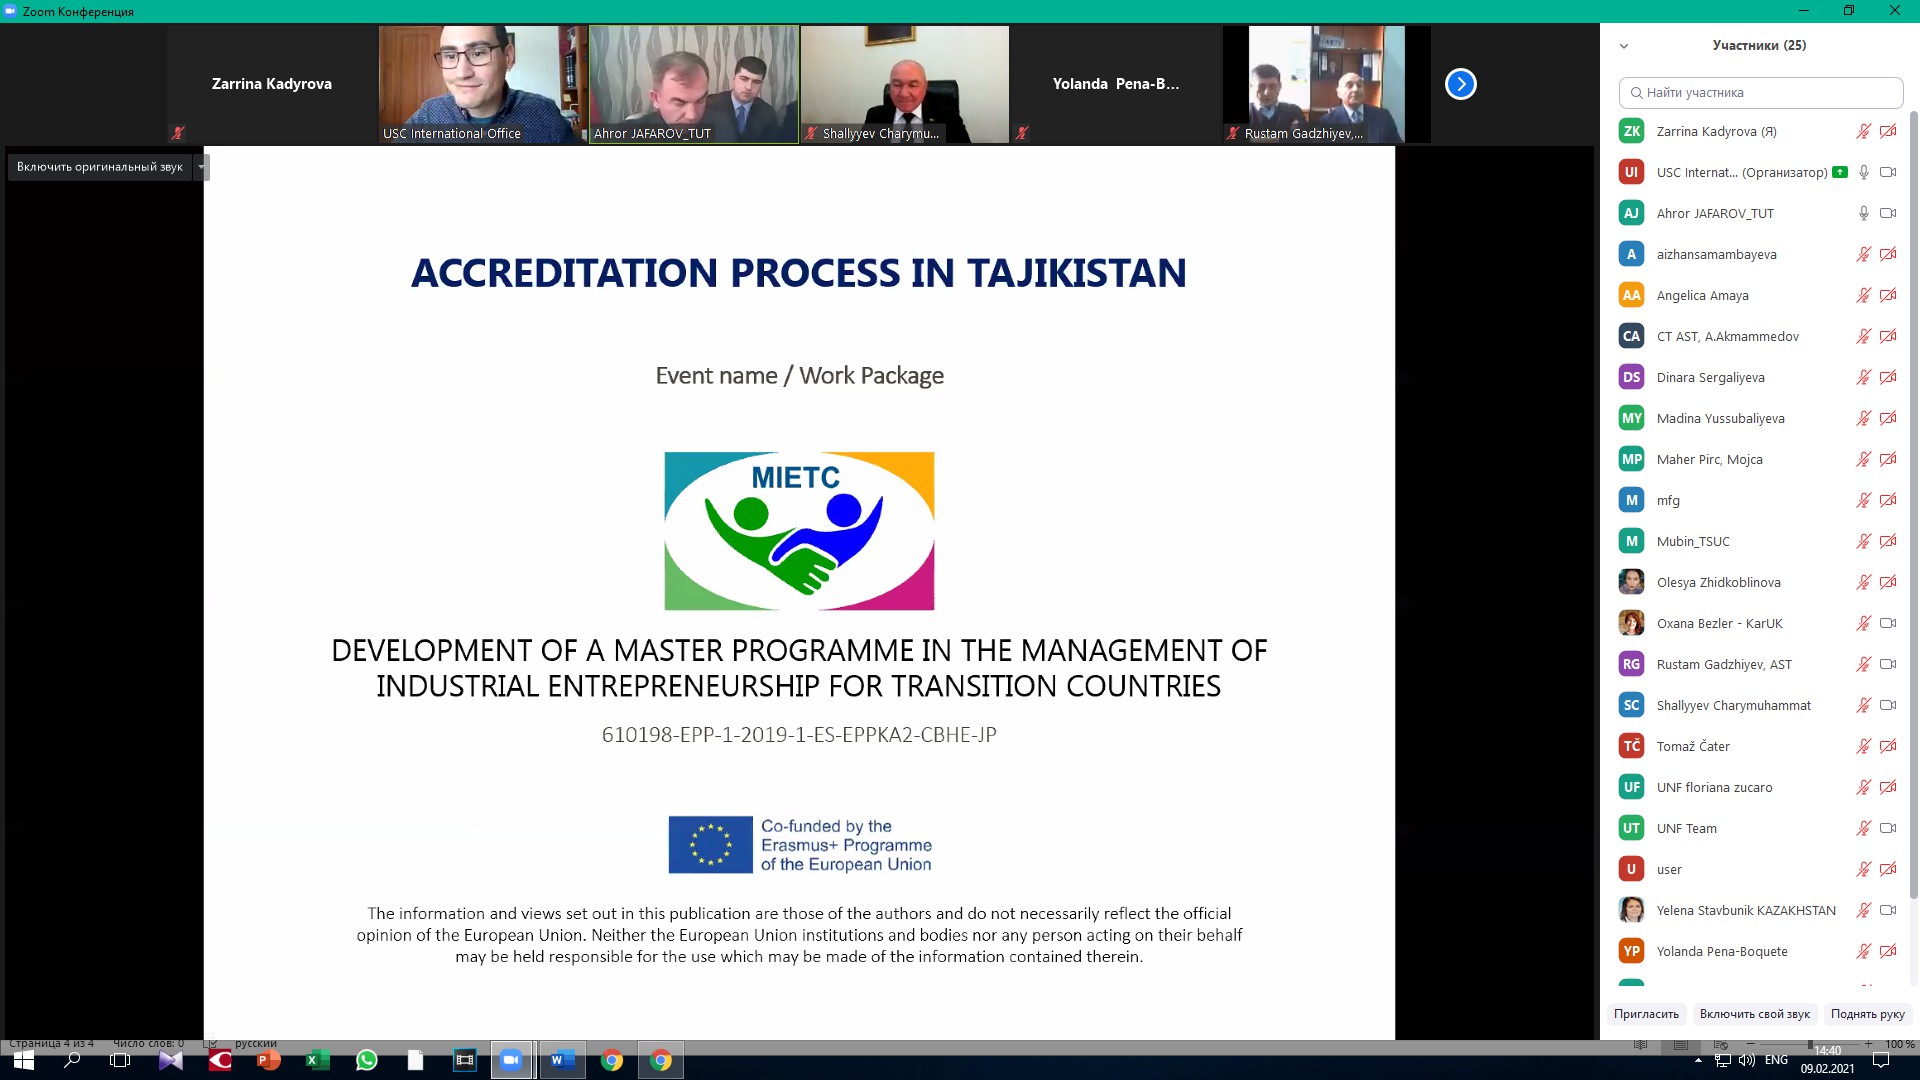Click screen-share indicator next to USC International organizer
This screenshot has width=1920, height=1080.
[1839, 172]
